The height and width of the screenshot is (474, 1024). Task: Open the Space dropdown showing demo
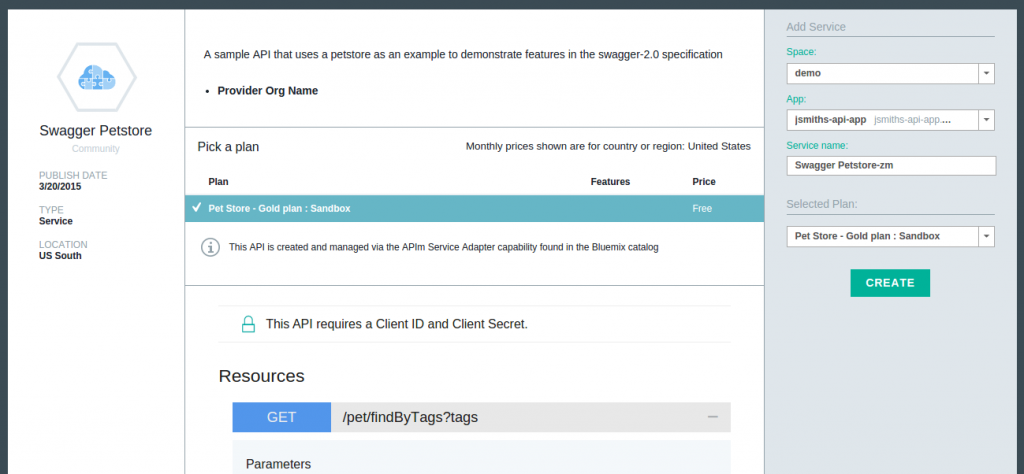(890, 74)
